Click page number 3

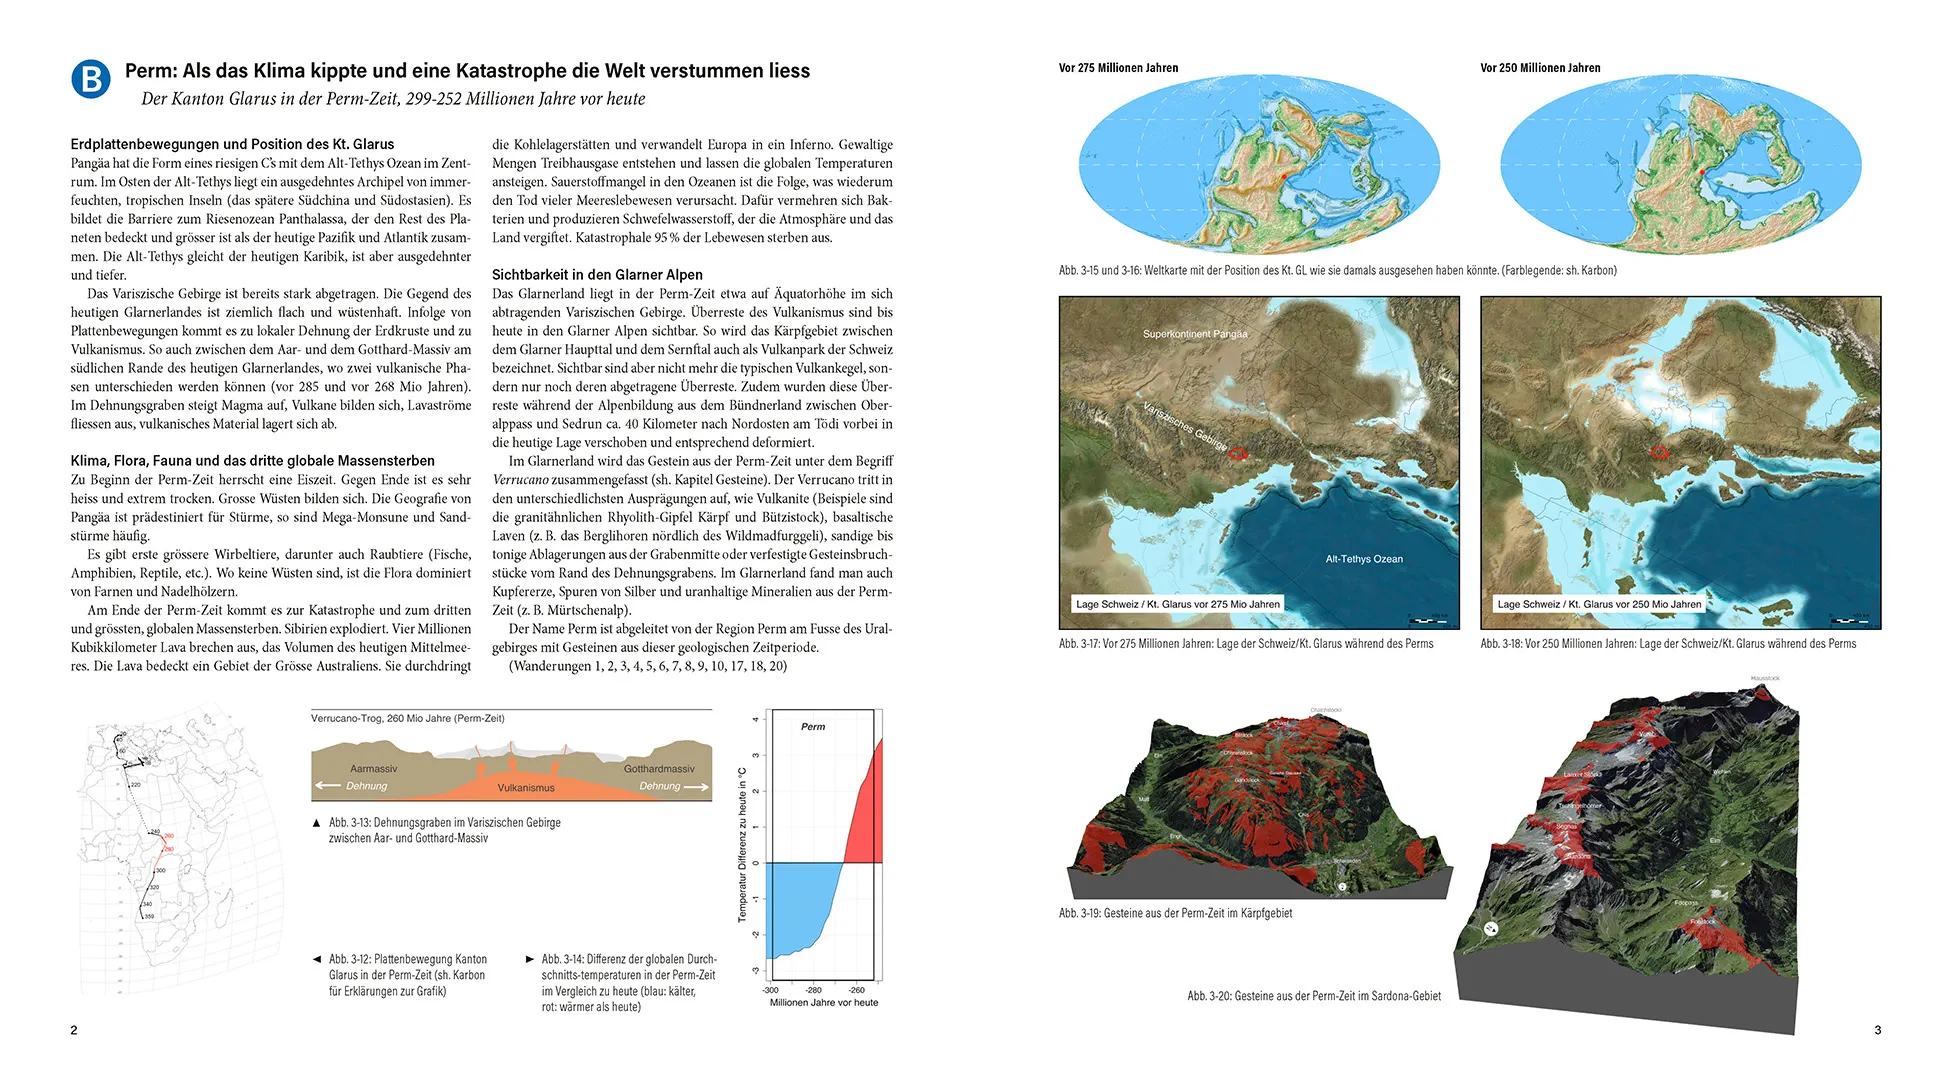(1878, 1030)
